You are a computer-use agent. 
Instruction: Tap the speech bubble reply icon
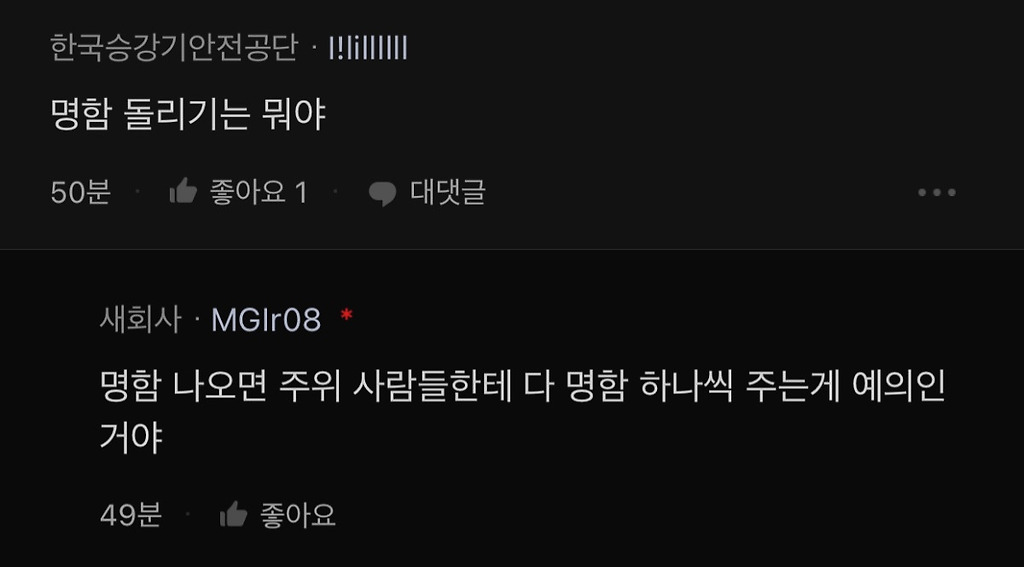click(382, 193)
